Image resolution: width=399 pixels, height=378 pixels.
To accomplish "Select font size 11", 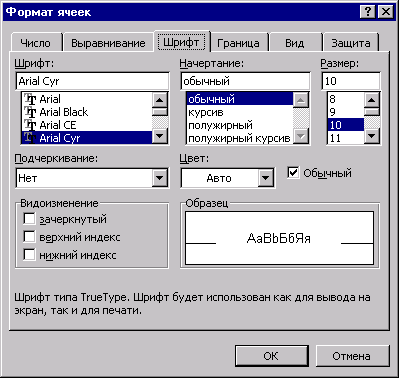I will coord(345,138).
